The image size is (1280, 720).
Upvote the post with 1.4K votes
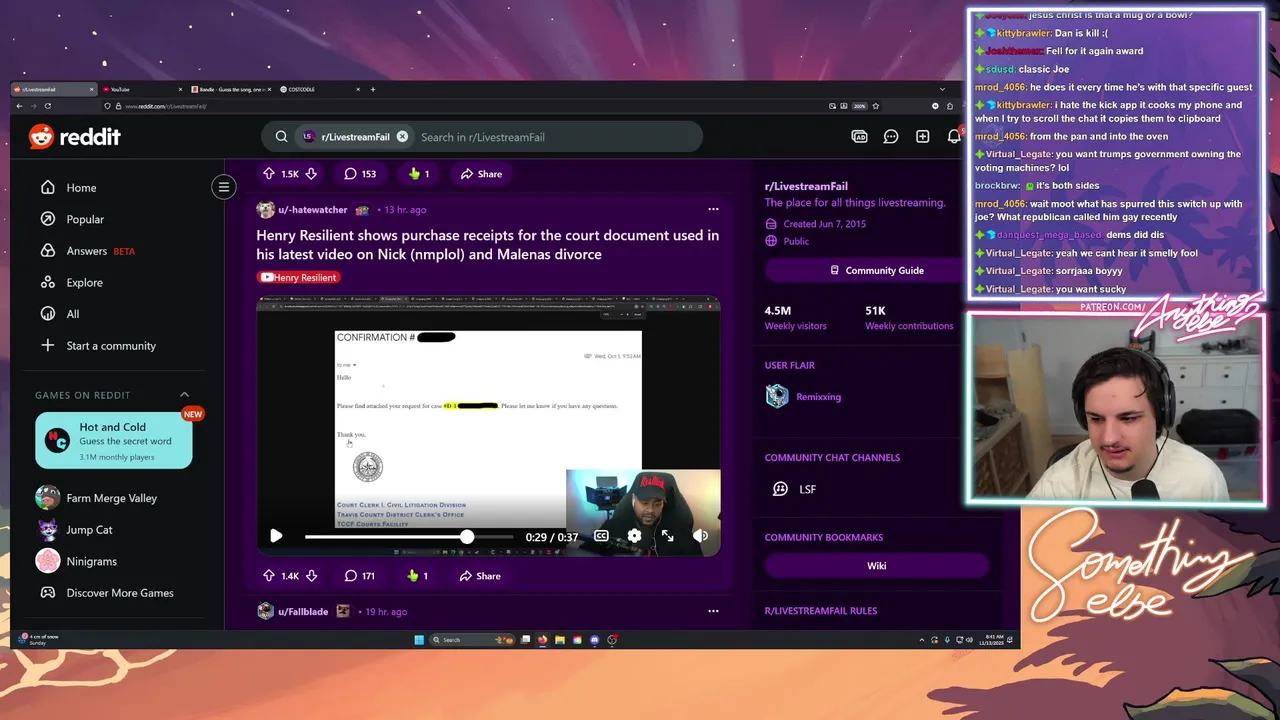[x=268, y=576]
